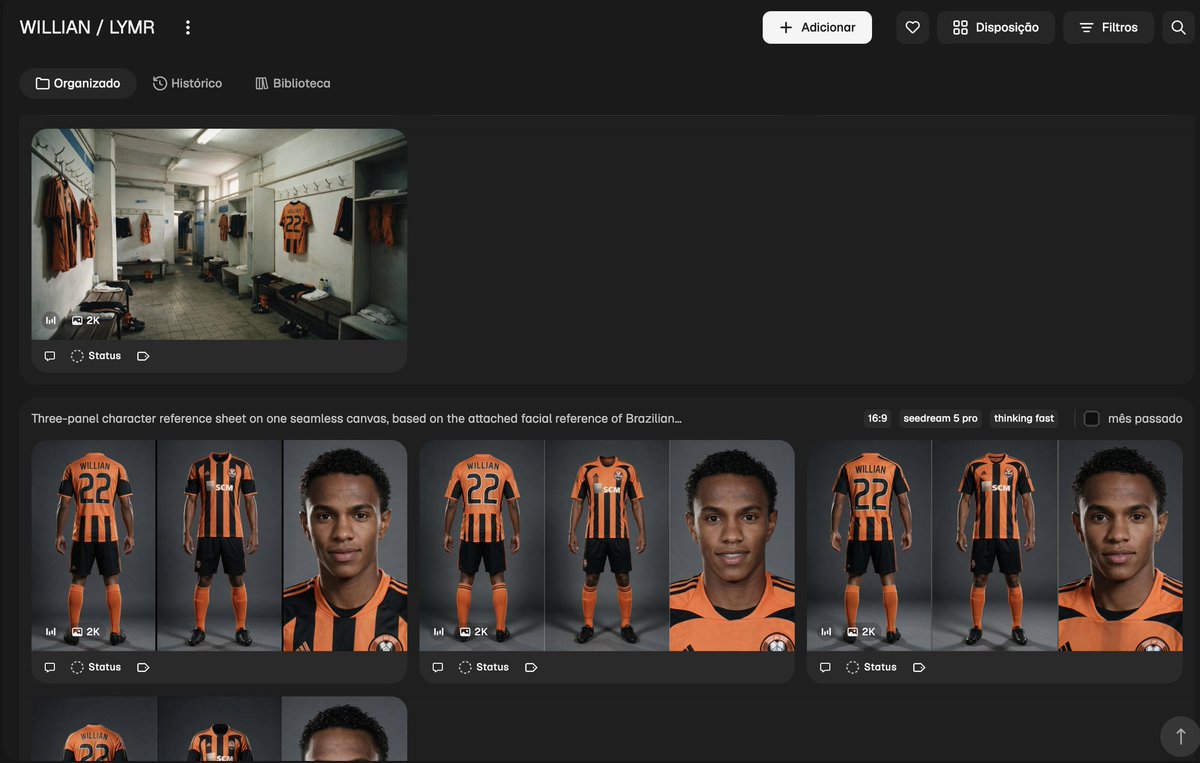Open the middle character sheet thumbnail
The width and height of the screenshot is (1200, 763).
(x=607, y=546)
